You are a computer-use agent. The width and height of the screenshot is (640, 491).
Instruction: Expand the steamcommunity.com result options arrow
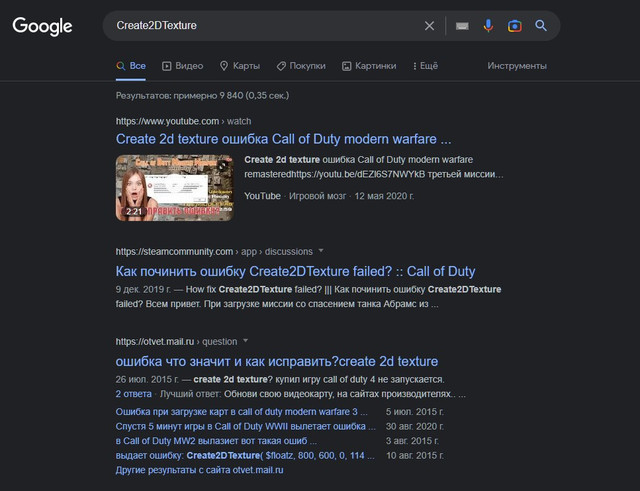pos(320,251)
